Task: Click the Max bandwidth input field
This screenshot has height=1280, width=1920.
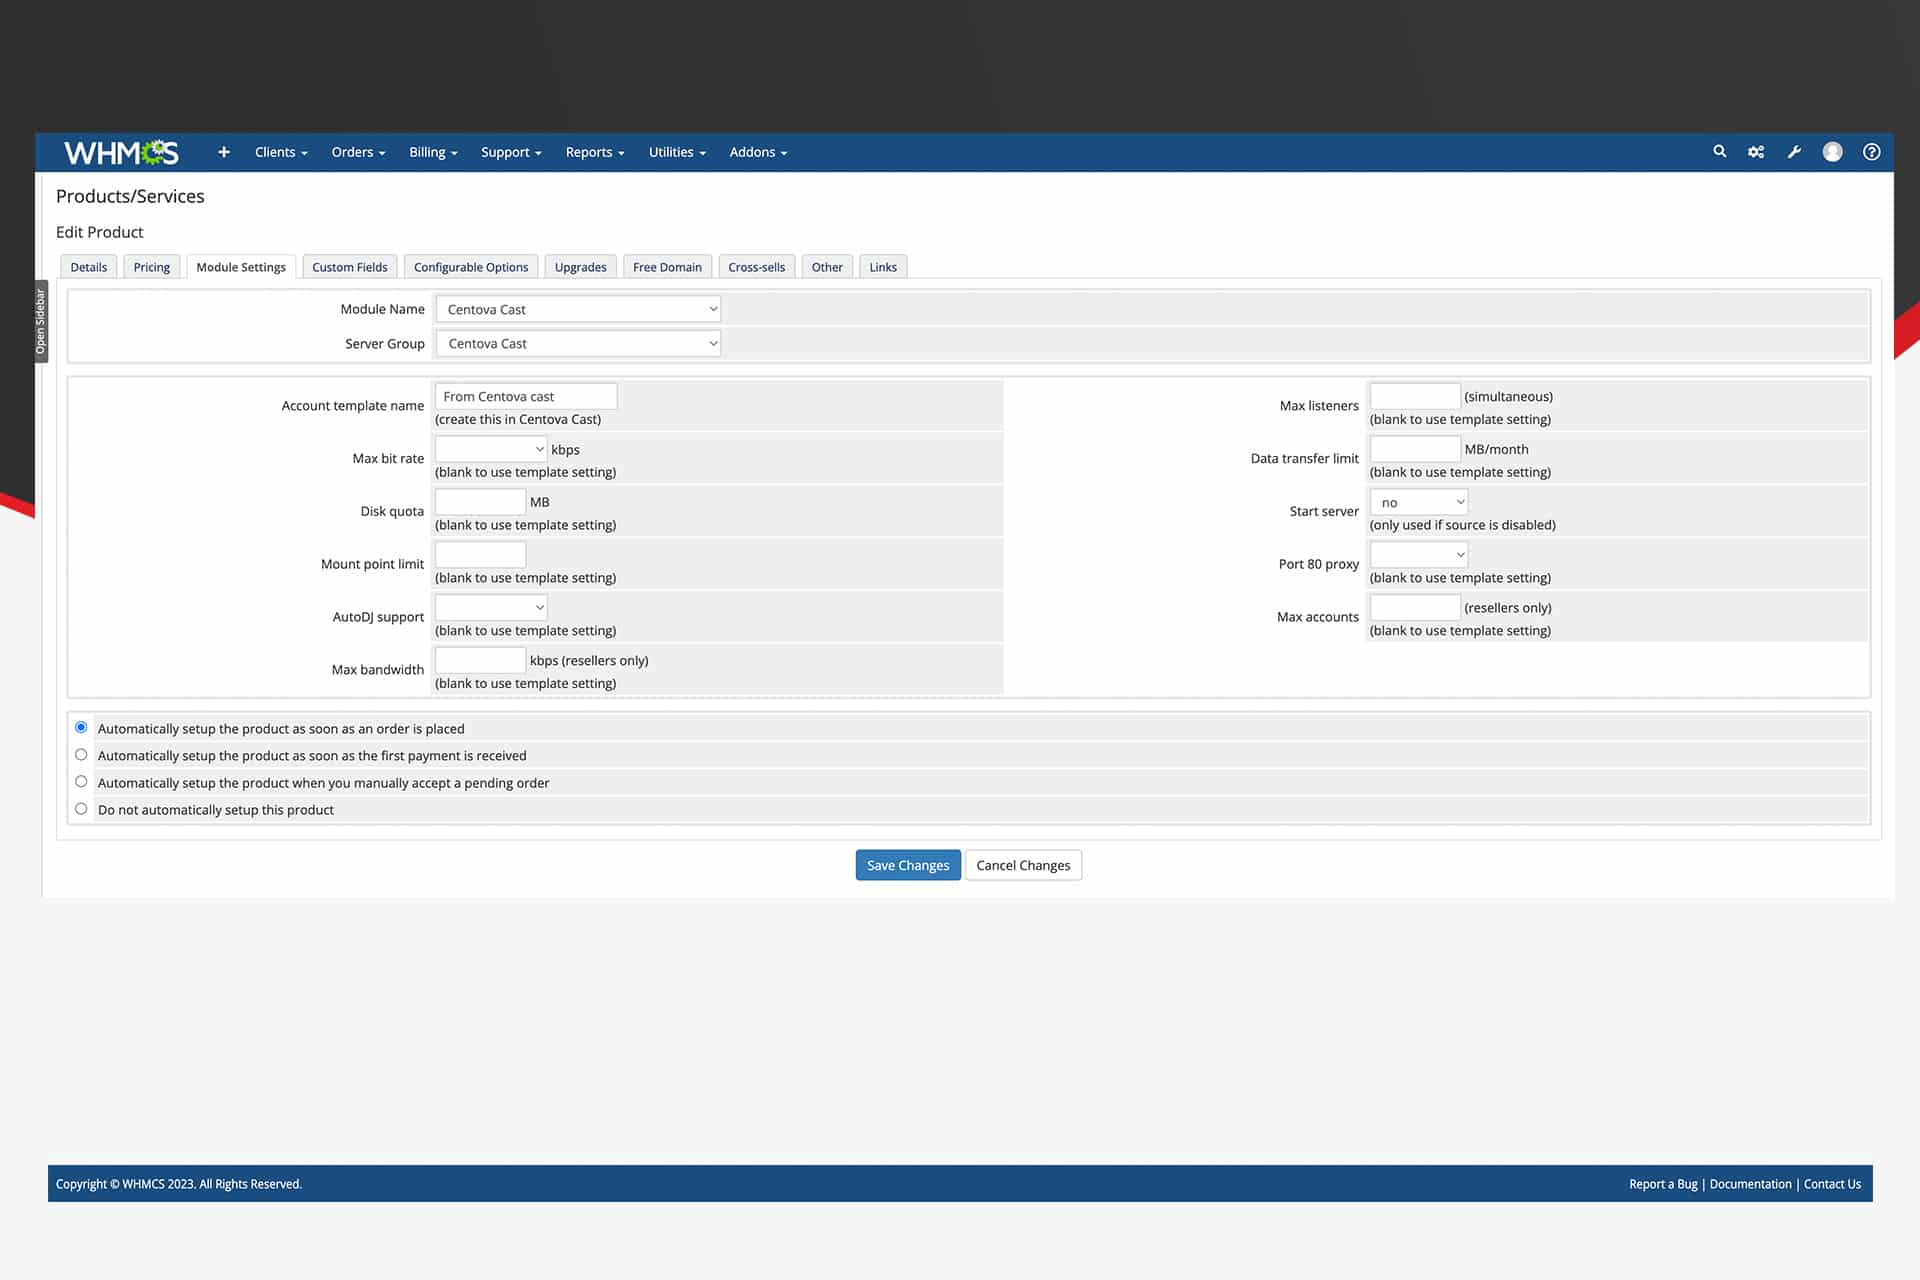Action: 480,660
